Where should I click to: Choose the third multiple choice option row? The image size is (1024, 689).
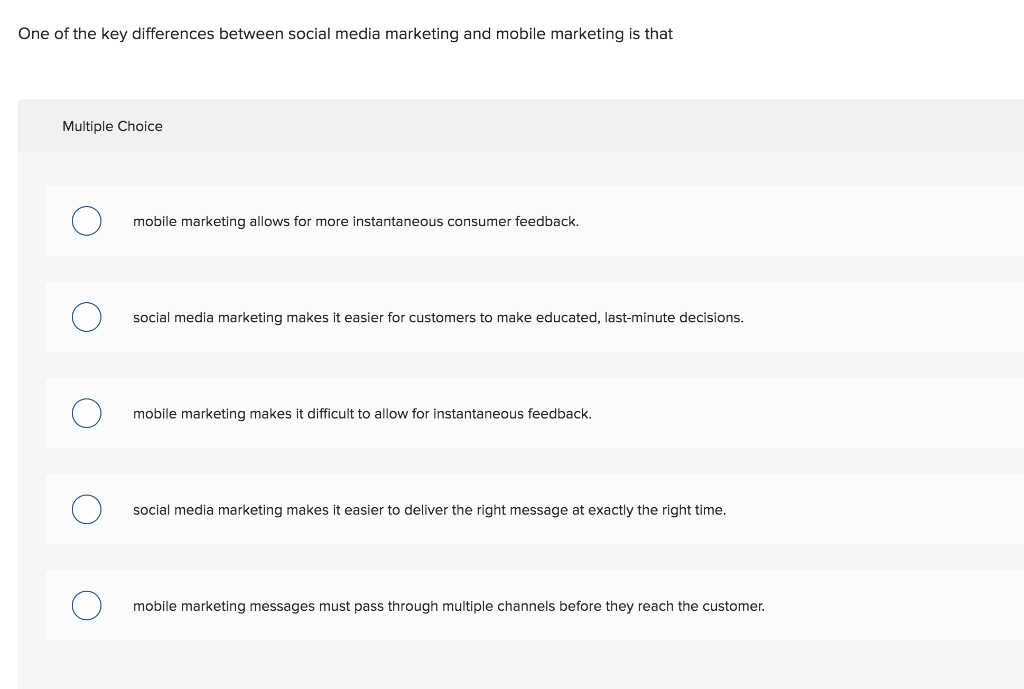(500, 412)
